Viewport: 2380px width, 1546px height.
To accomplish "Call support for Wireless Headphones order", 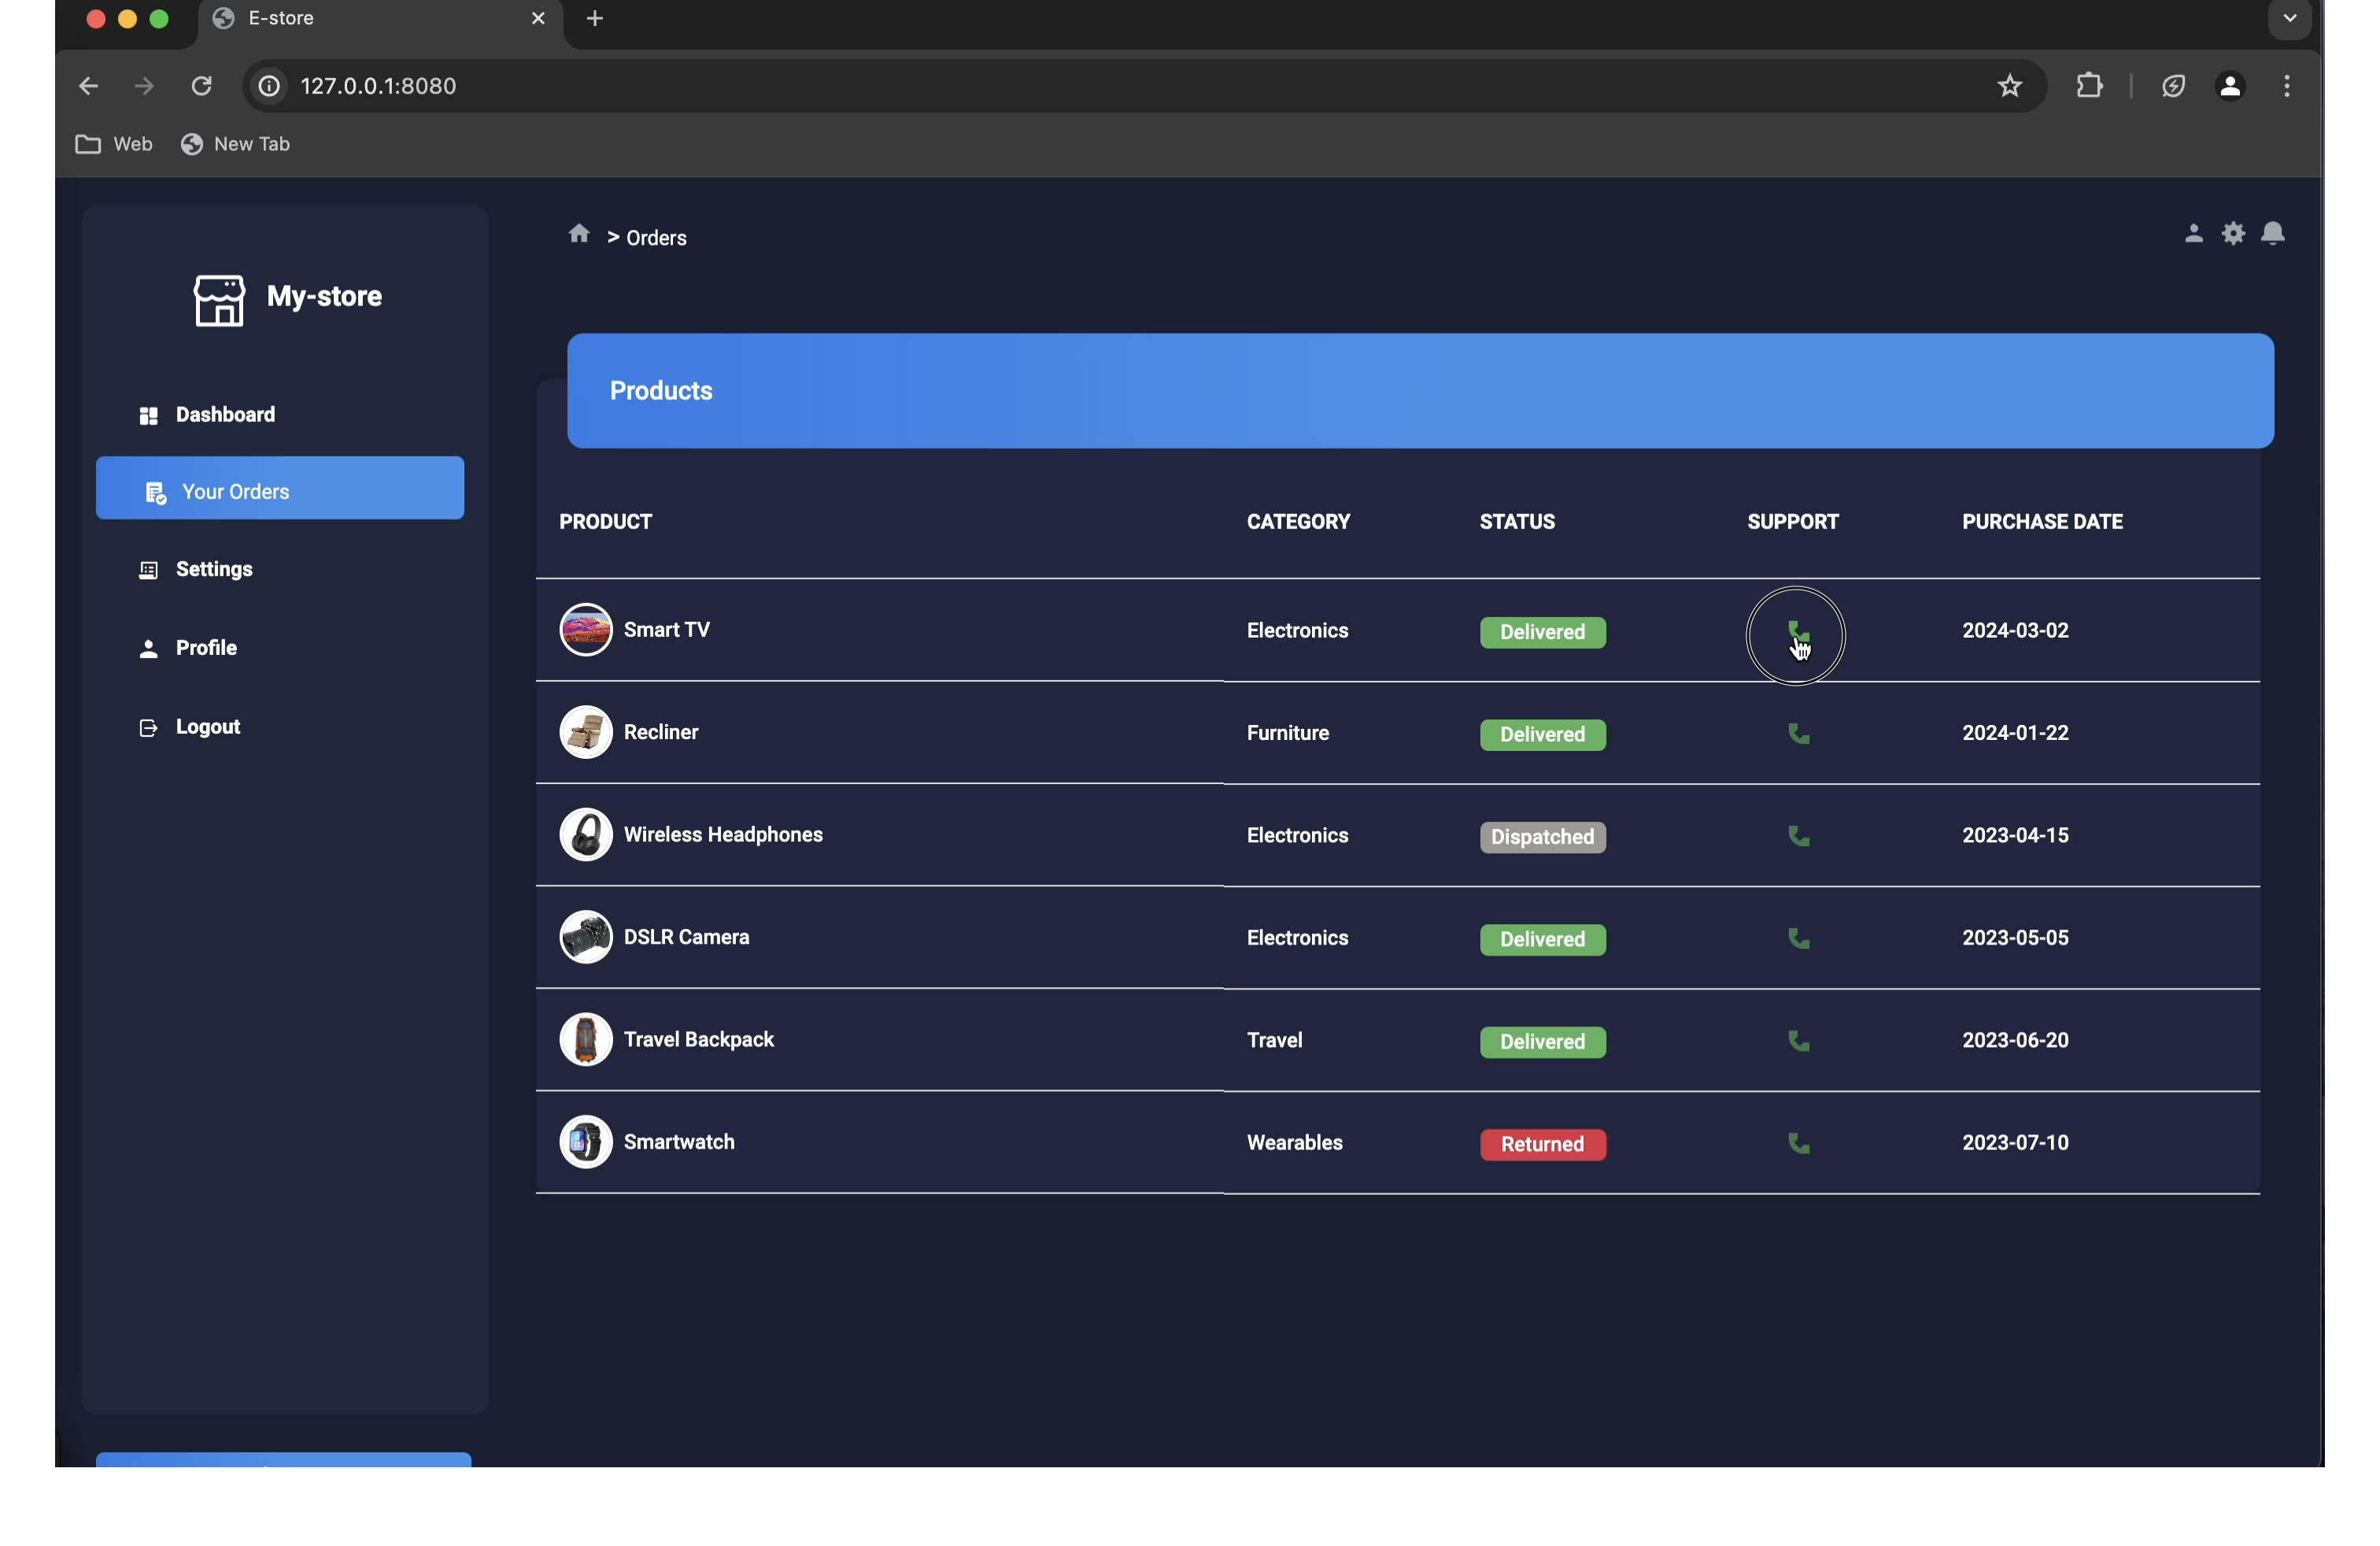I will tap(1798, 836).
